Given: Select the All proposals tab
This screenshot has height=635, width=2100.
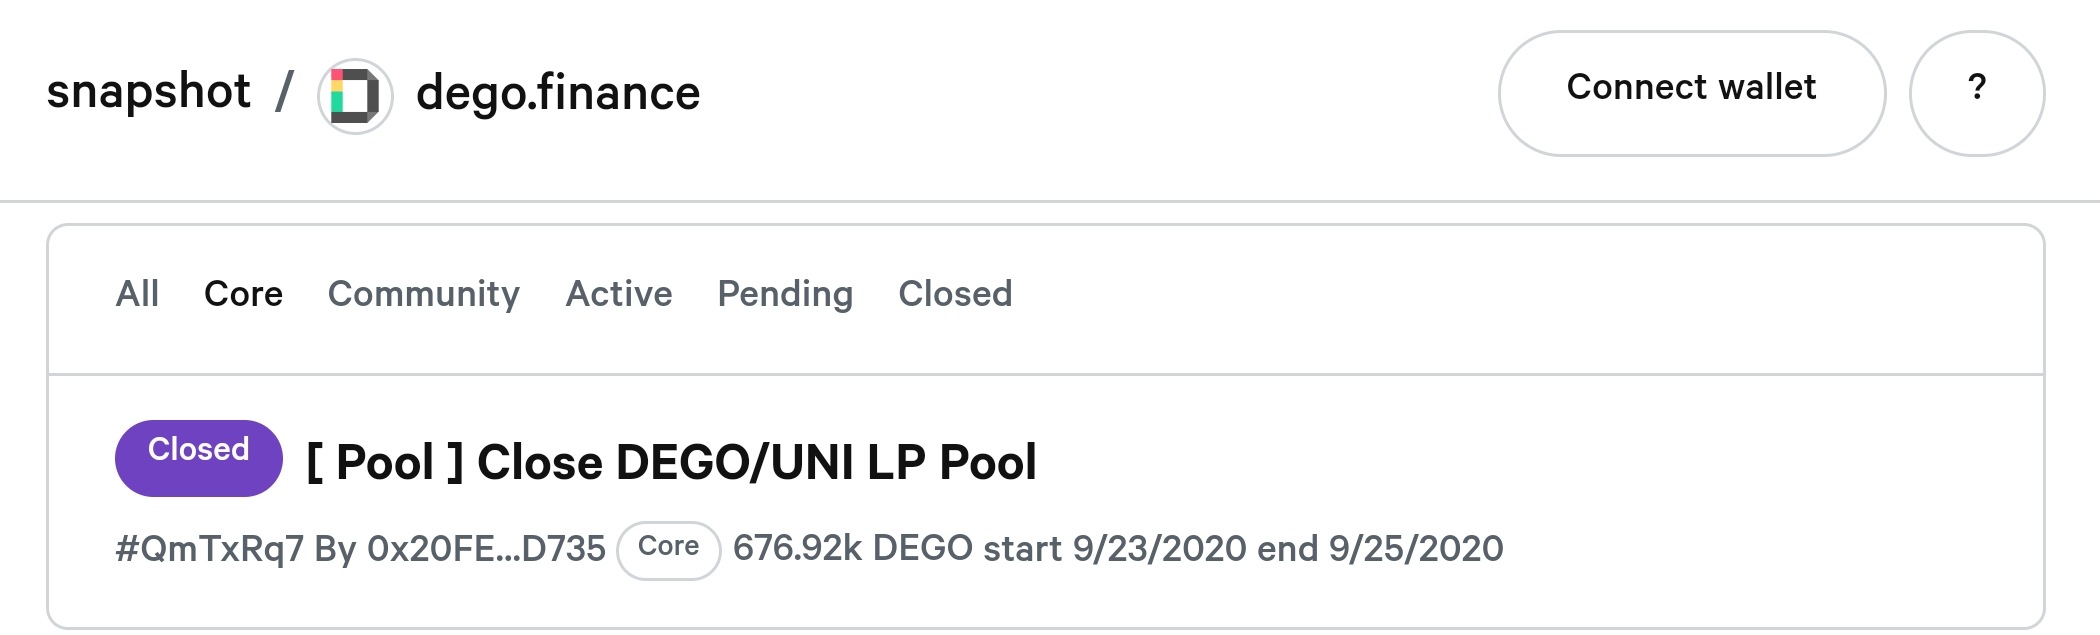Looking at the screenshot, I should click(x=137, y=294).
